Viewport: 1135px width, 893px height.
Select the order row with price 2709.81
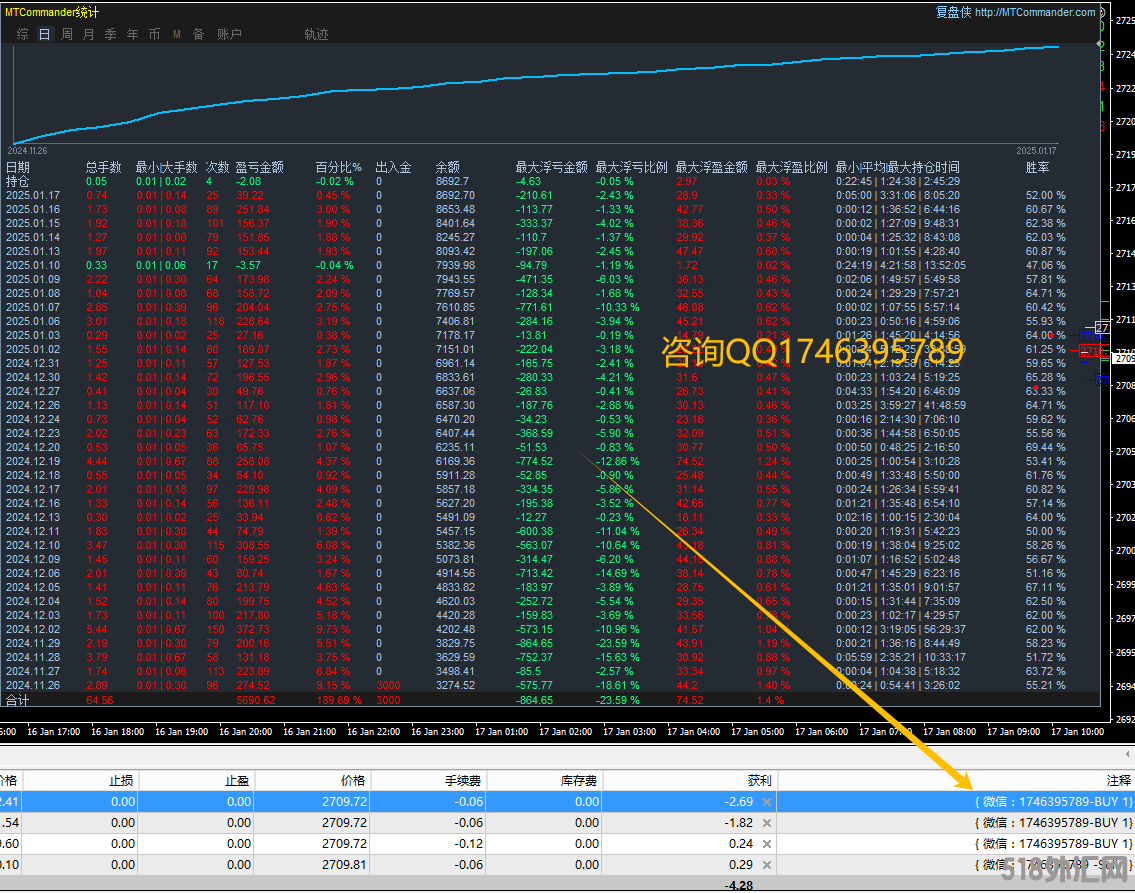tap(568, 865)
